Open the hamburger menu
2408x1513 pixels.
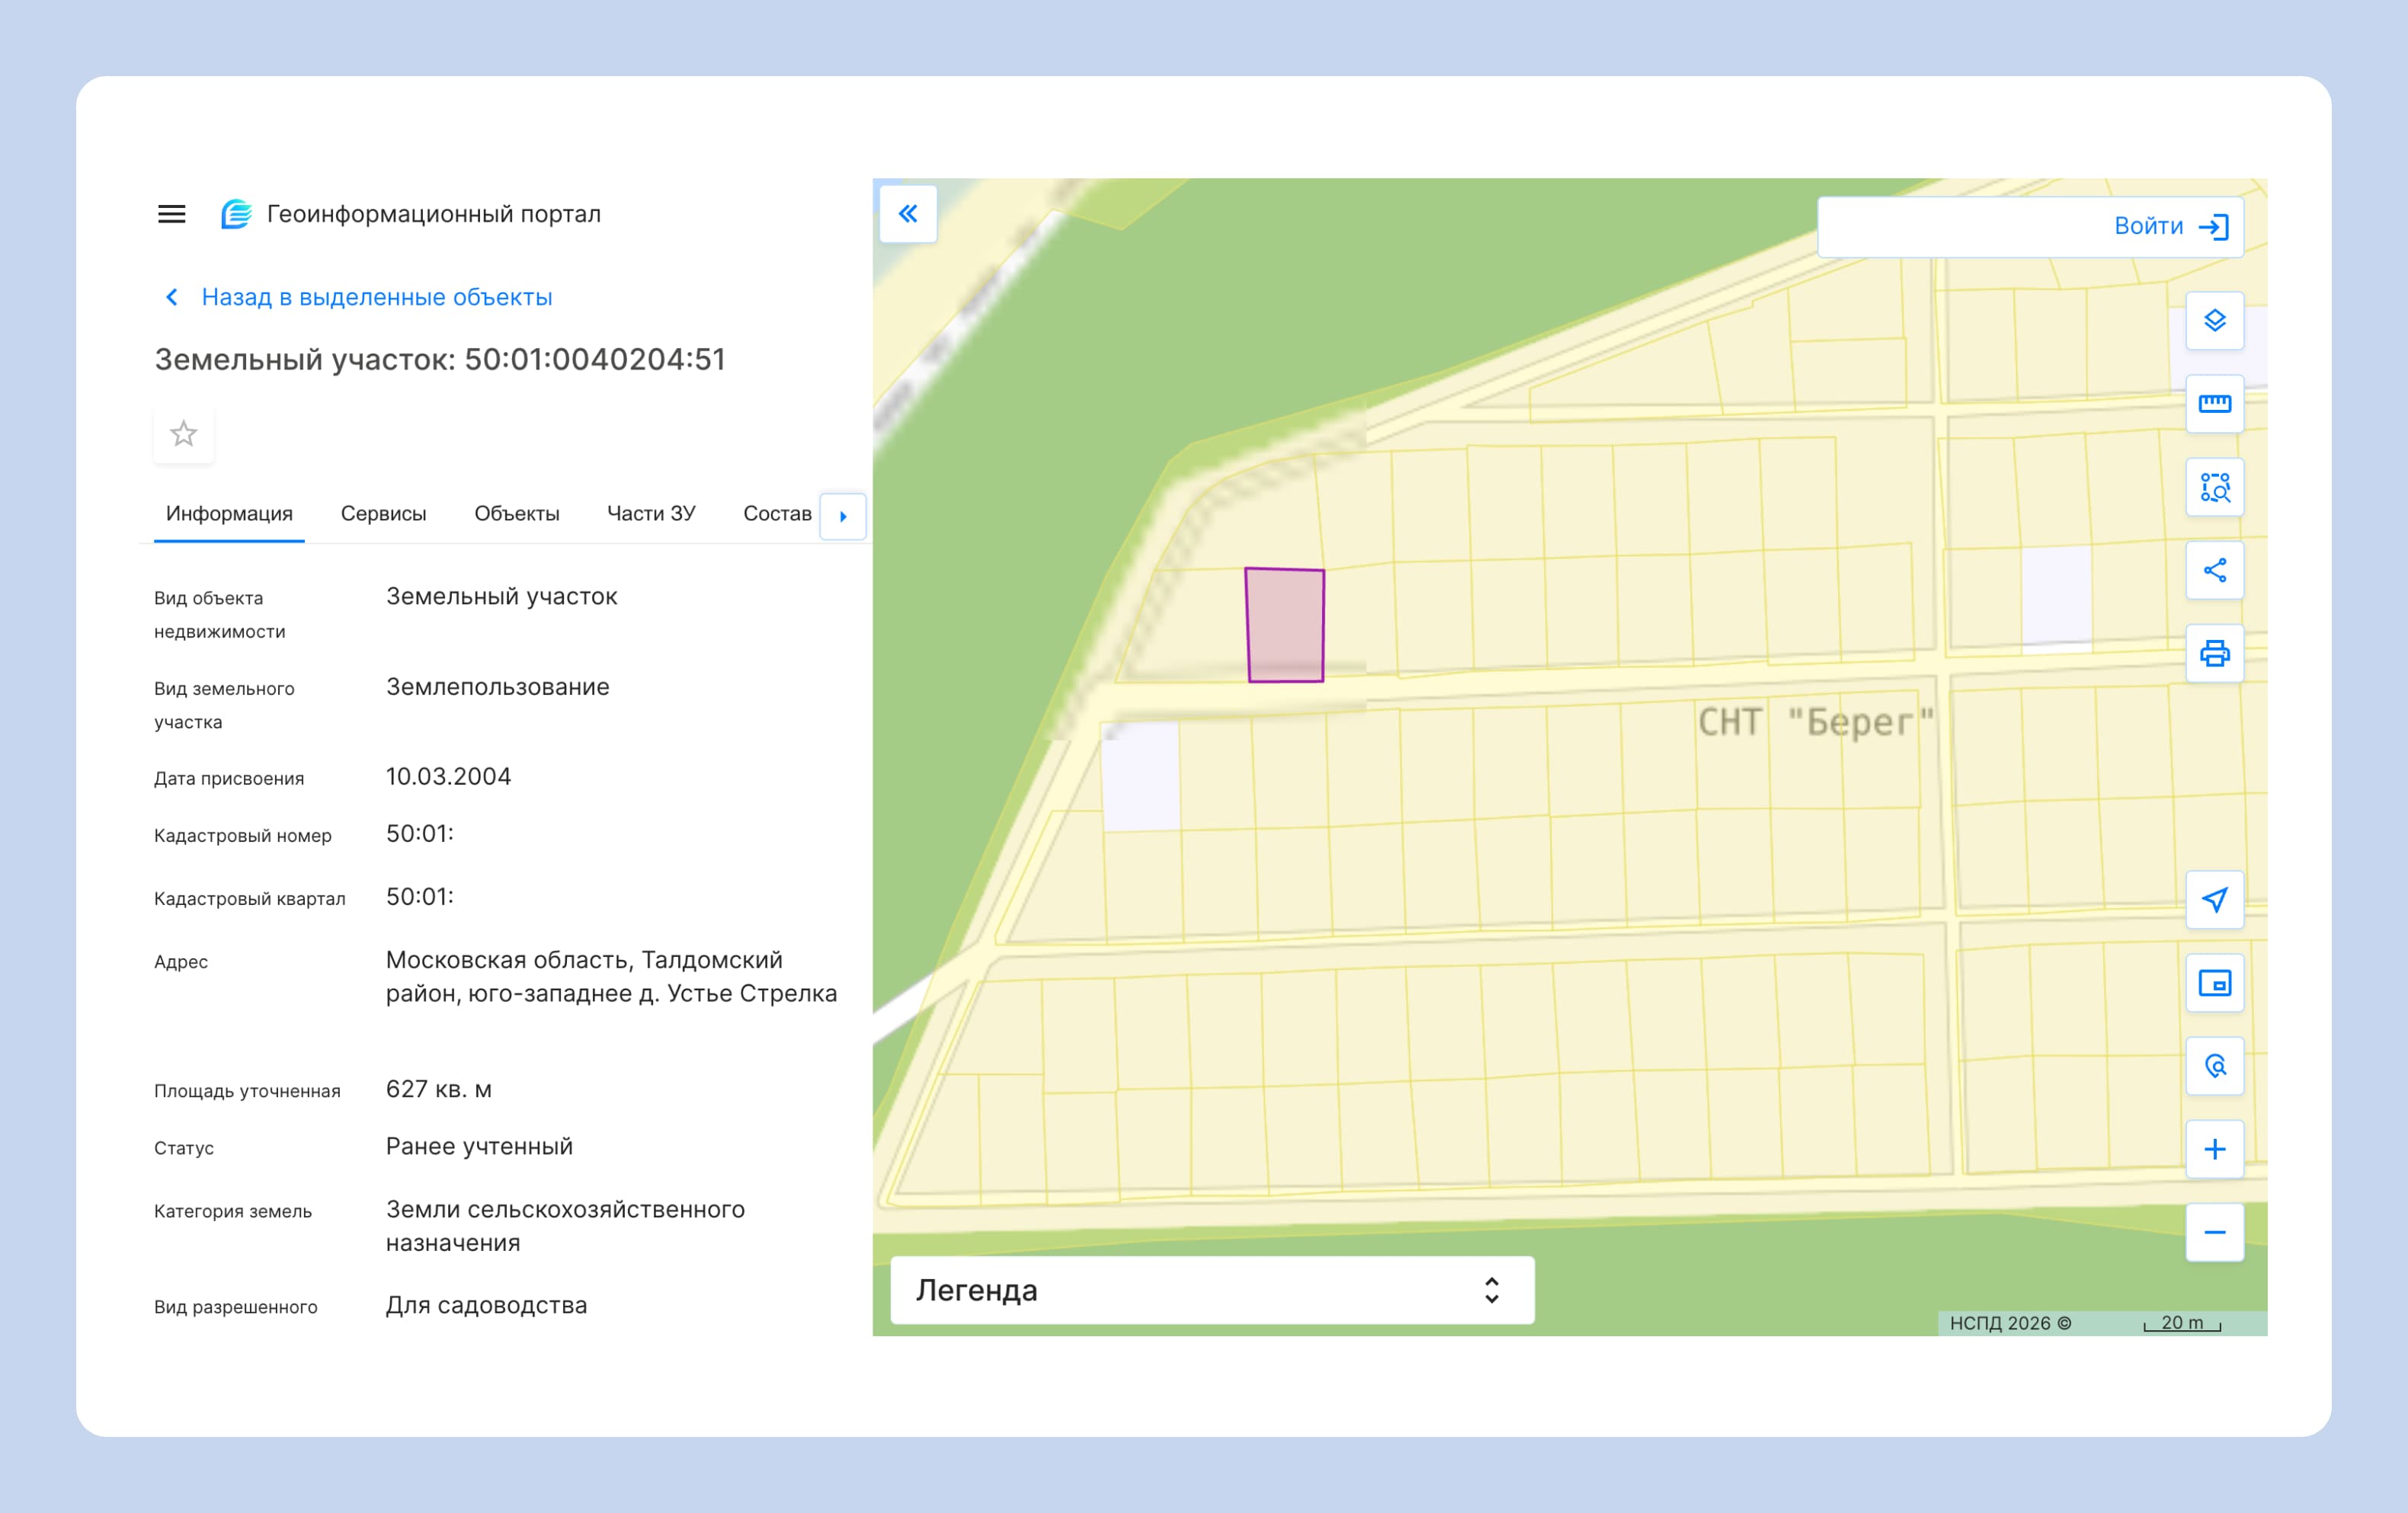pos(171,214)
